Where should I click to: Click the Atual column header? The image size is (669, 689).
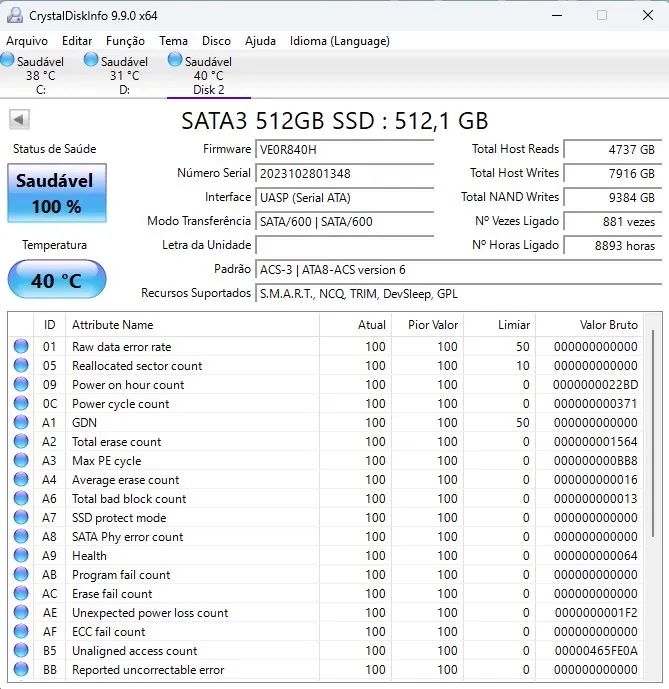(x=355, y=325)
